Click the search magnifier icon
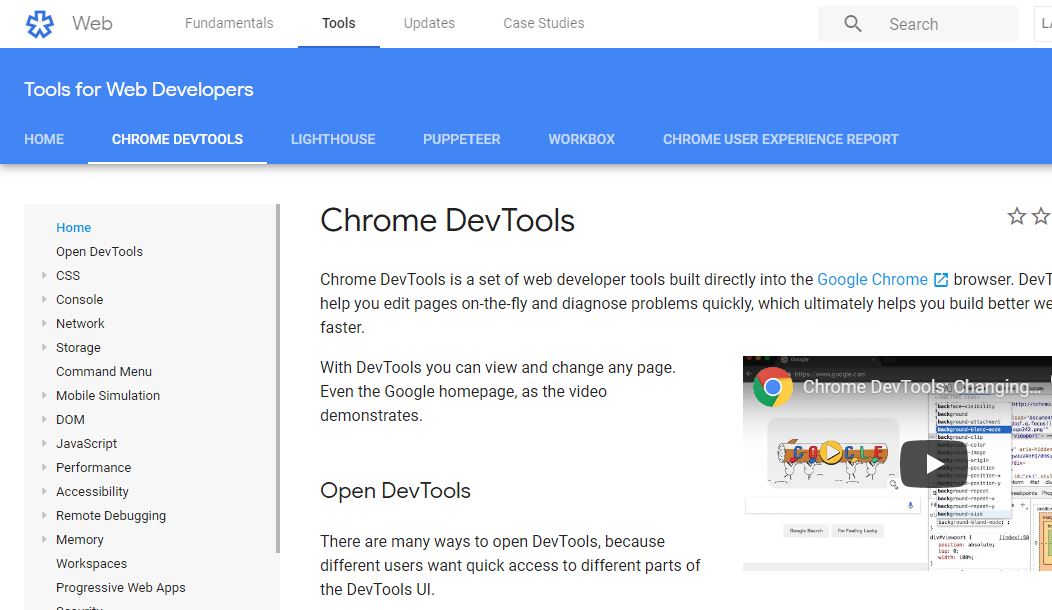This screenshot has height=610, width=1052. (x=852, y=24)
